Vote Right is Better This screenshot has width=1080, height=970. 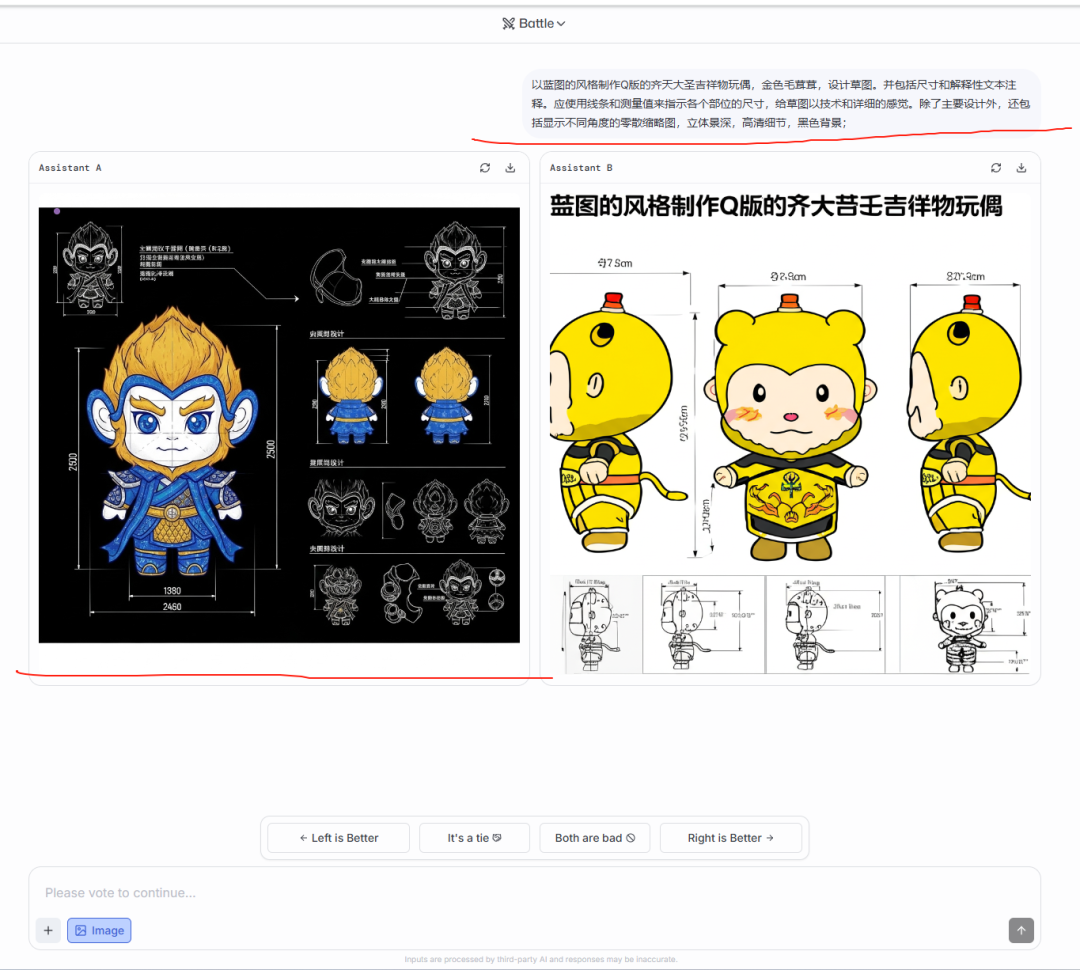pos(730,838)
